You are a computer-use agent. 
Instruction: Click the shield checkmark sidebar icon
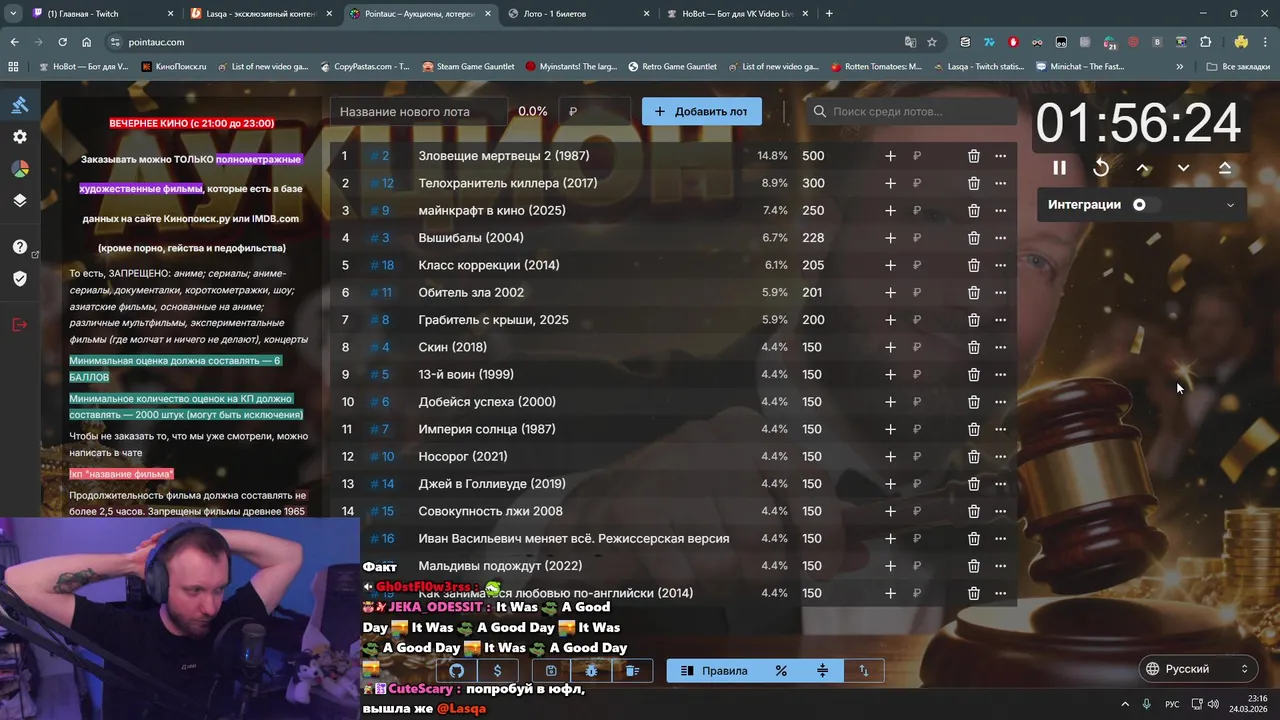[20, 278]
